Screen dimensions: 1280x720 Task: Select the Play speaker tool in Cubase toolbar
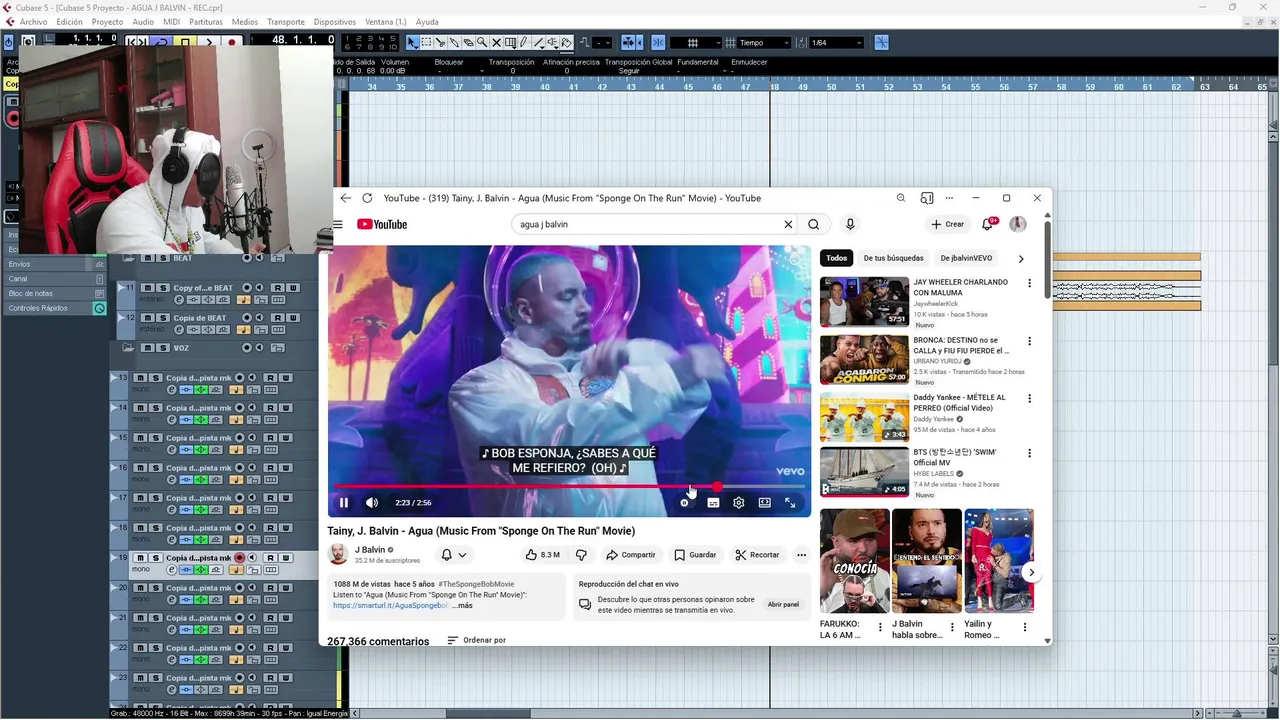coord(553,43)
